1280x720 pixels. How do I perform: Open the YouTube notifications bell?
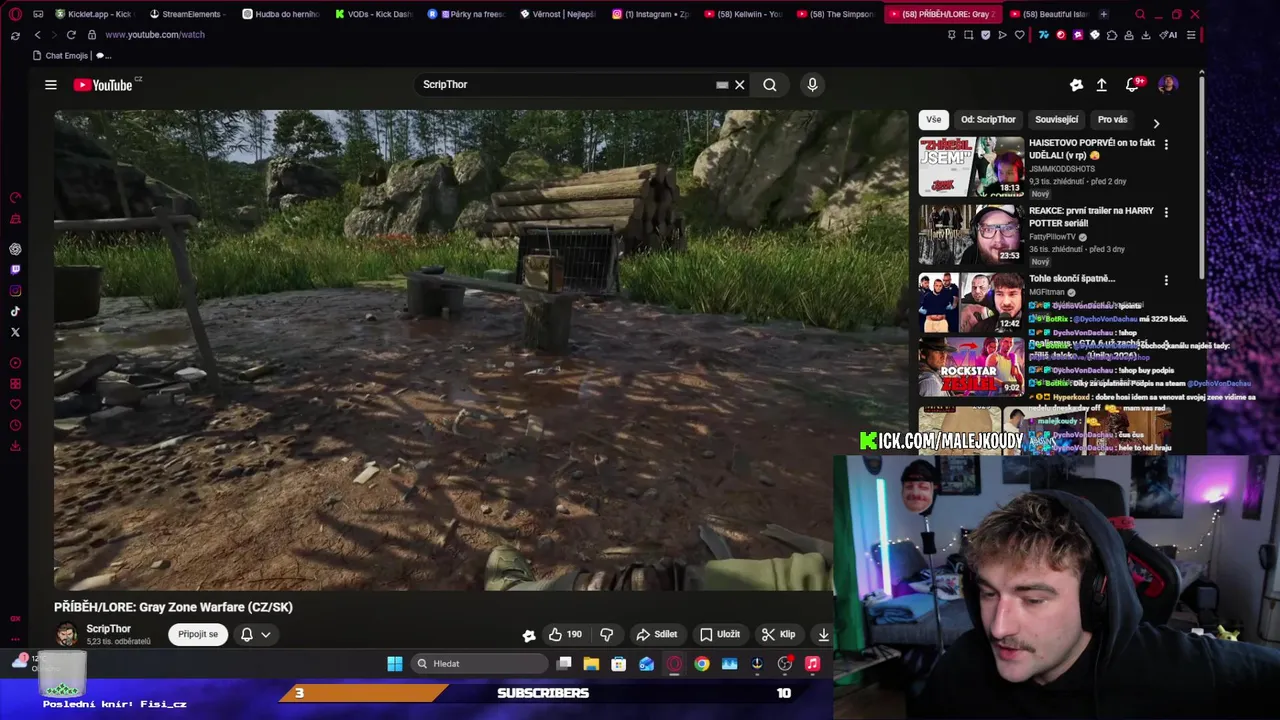[x=1133, y=85]
